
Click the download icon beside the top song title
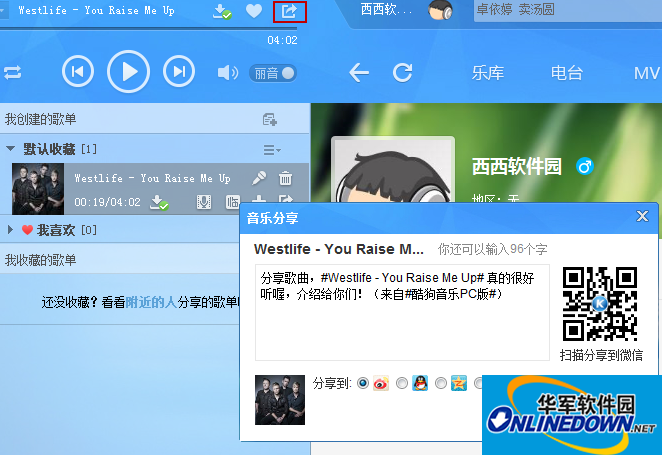pyautogui.click(x=222, y=11)
